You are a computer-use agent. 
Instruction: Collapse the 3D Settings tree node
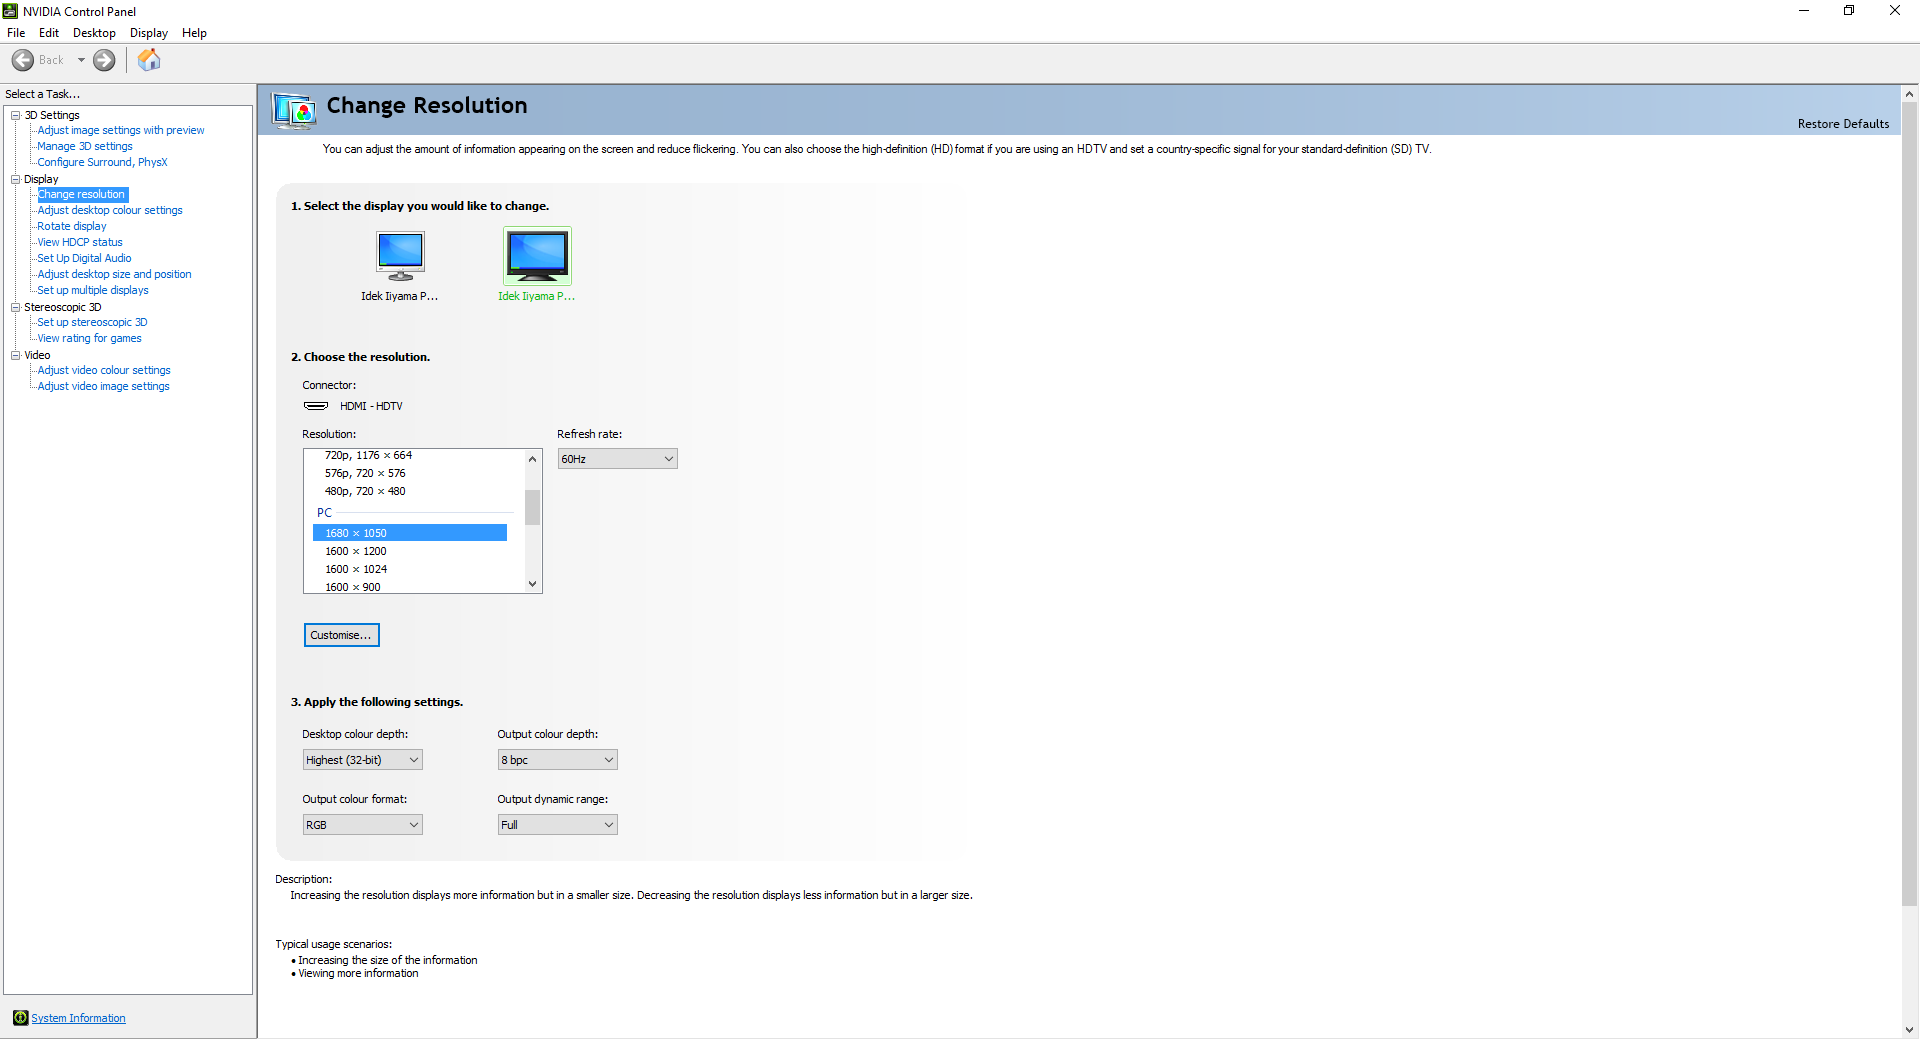[16, 115]
